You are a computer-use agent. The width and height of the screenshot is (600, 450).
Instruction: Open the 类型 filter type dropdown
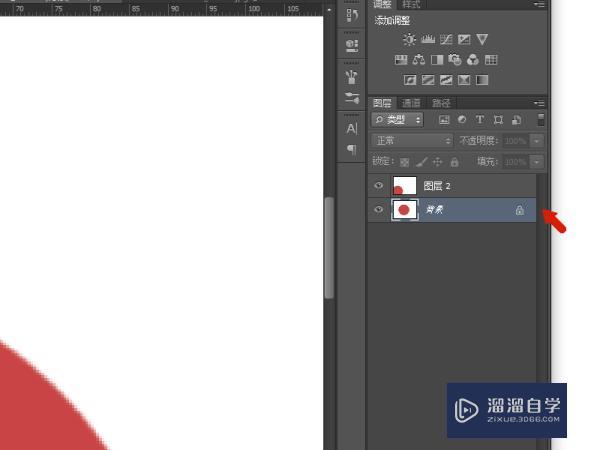click(397, 120)
